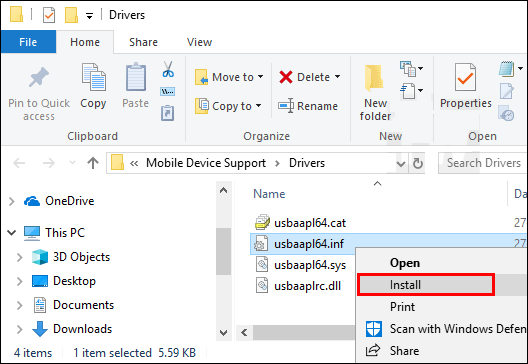This screenshot has height=364, width=528.
Task: Click the Search Drivers field
Action: (483, 163)
